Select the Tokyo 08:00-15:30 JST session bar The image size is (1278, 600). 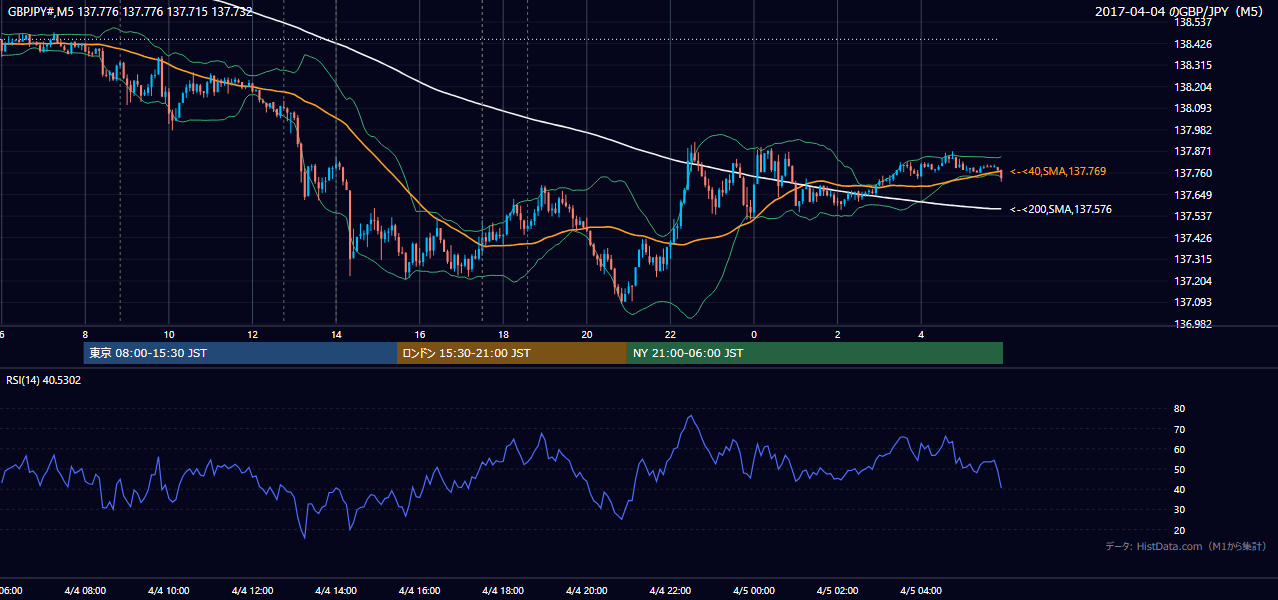(240, 353)
